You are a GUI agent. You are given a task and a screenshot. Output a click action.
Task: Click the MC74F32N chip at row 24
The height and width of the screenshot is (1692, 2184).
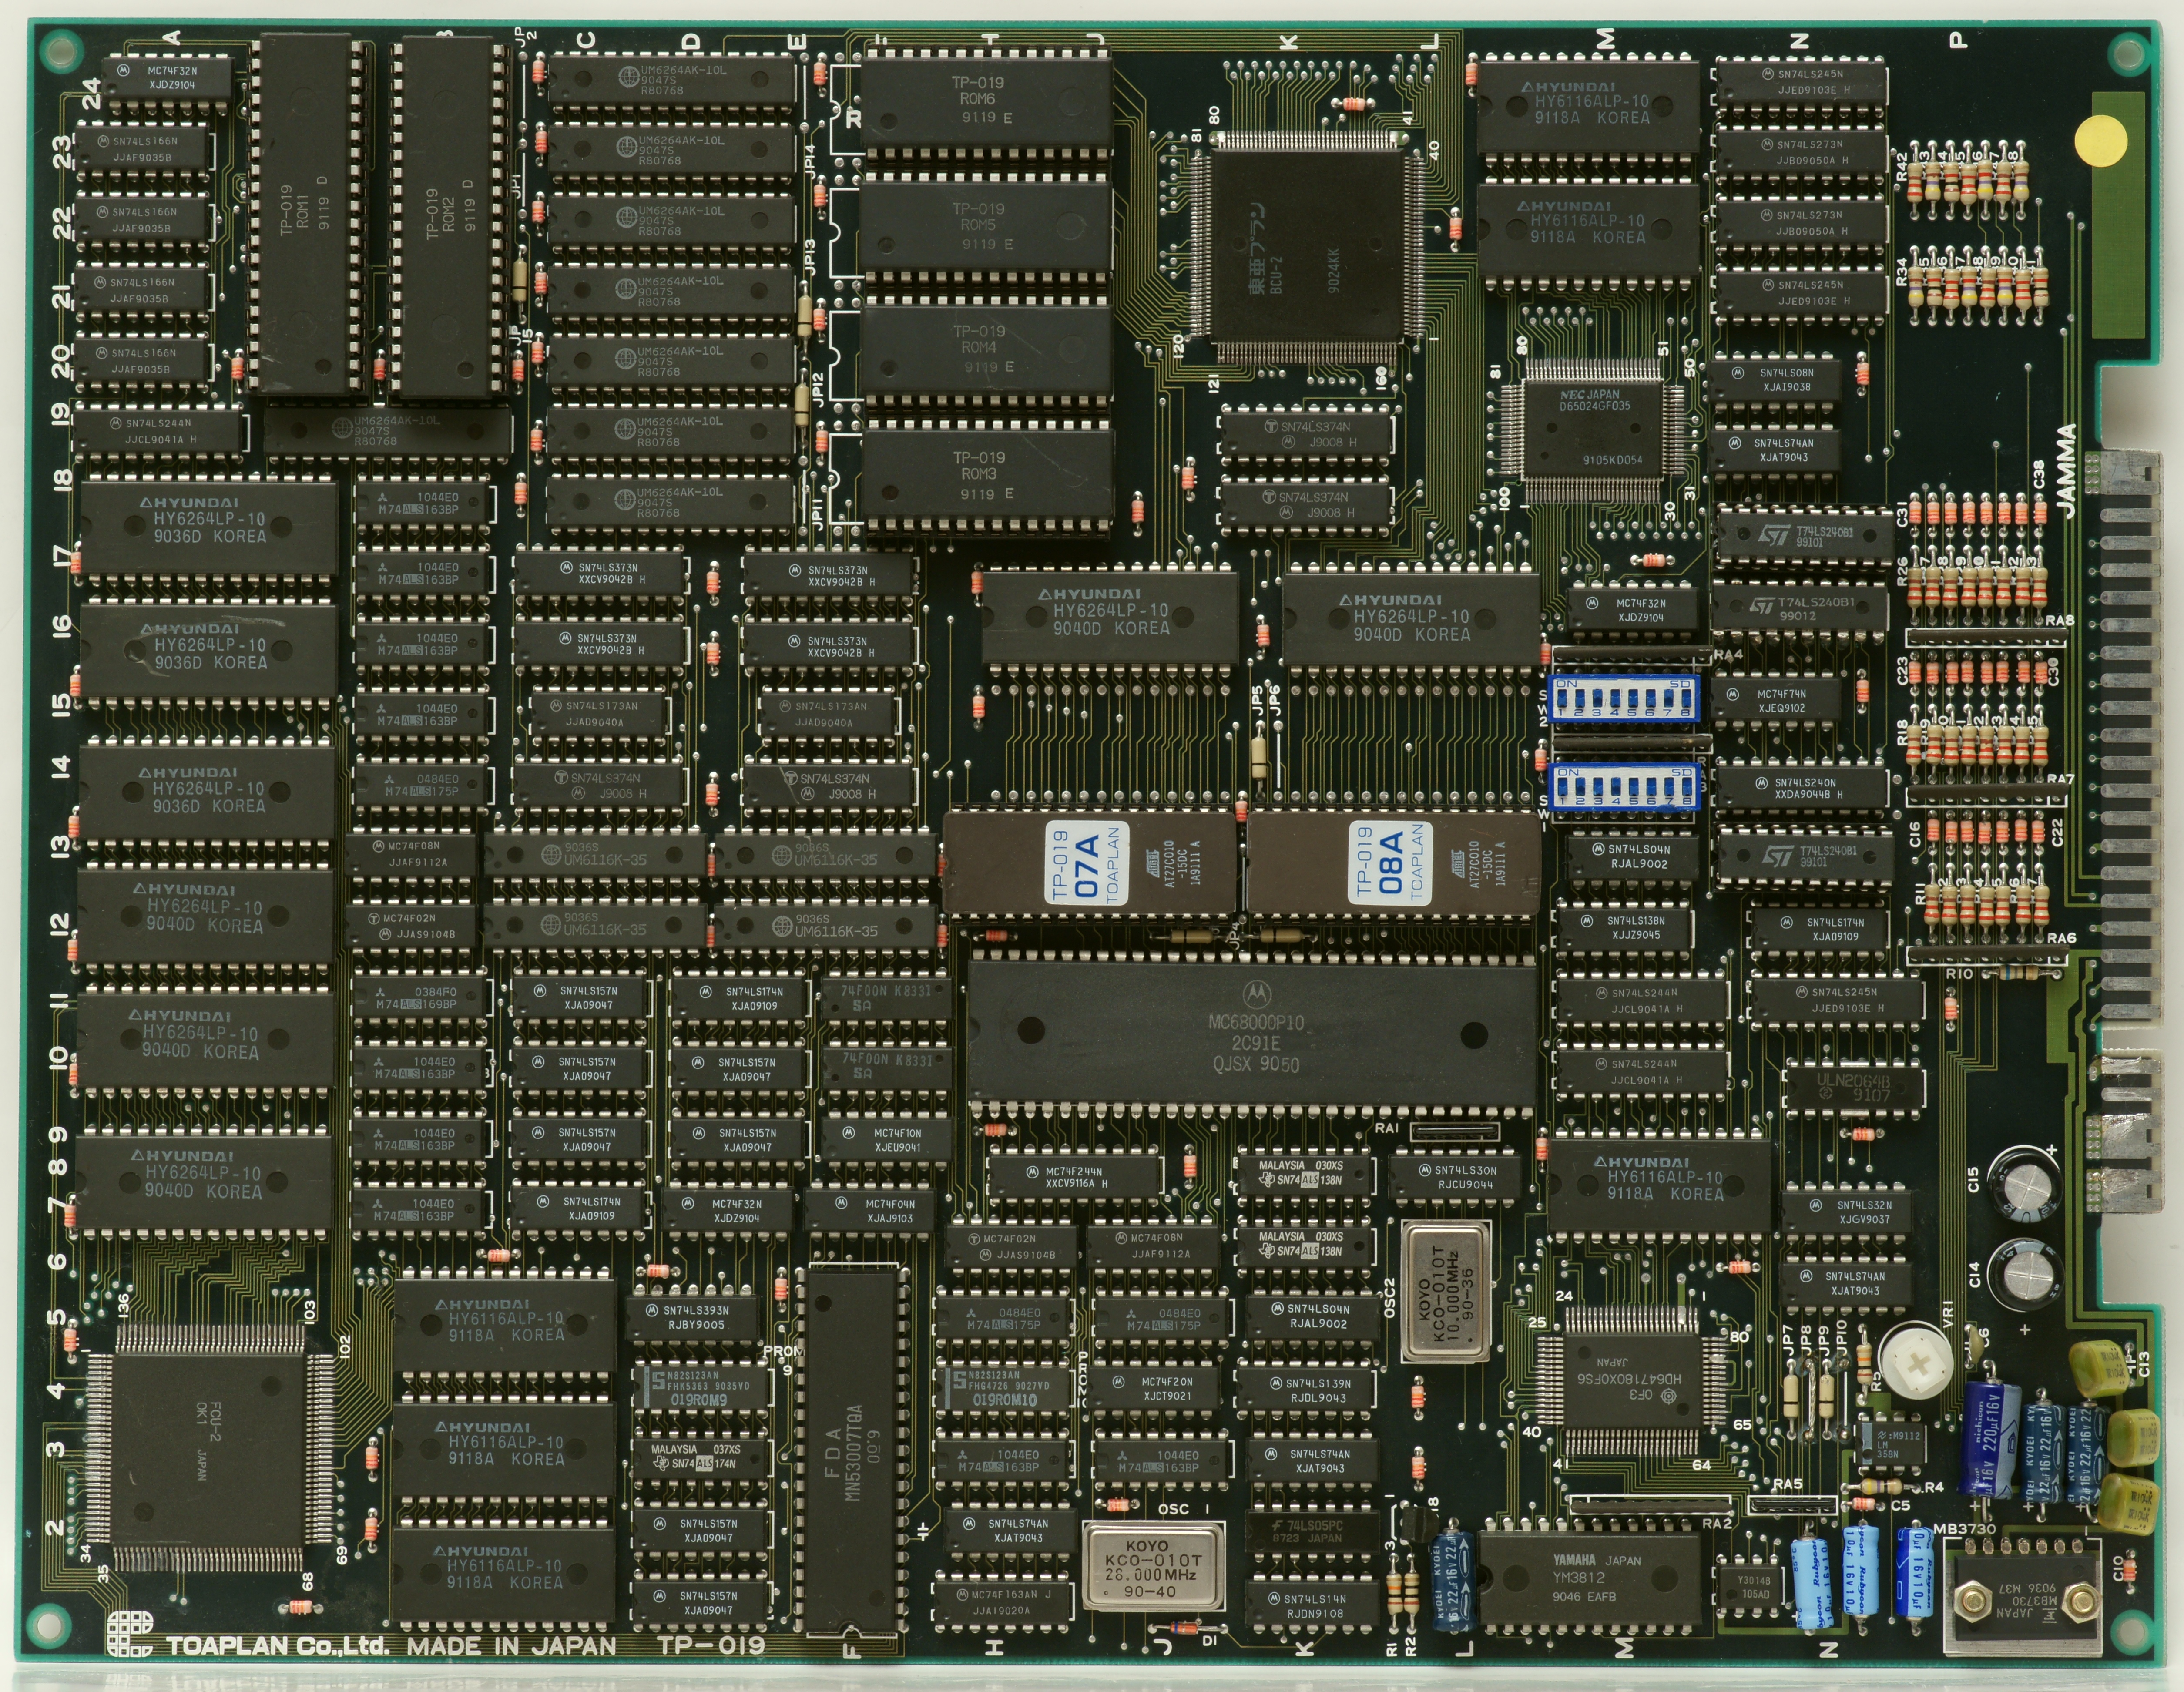pyautogui.click(x=168, y=78)
